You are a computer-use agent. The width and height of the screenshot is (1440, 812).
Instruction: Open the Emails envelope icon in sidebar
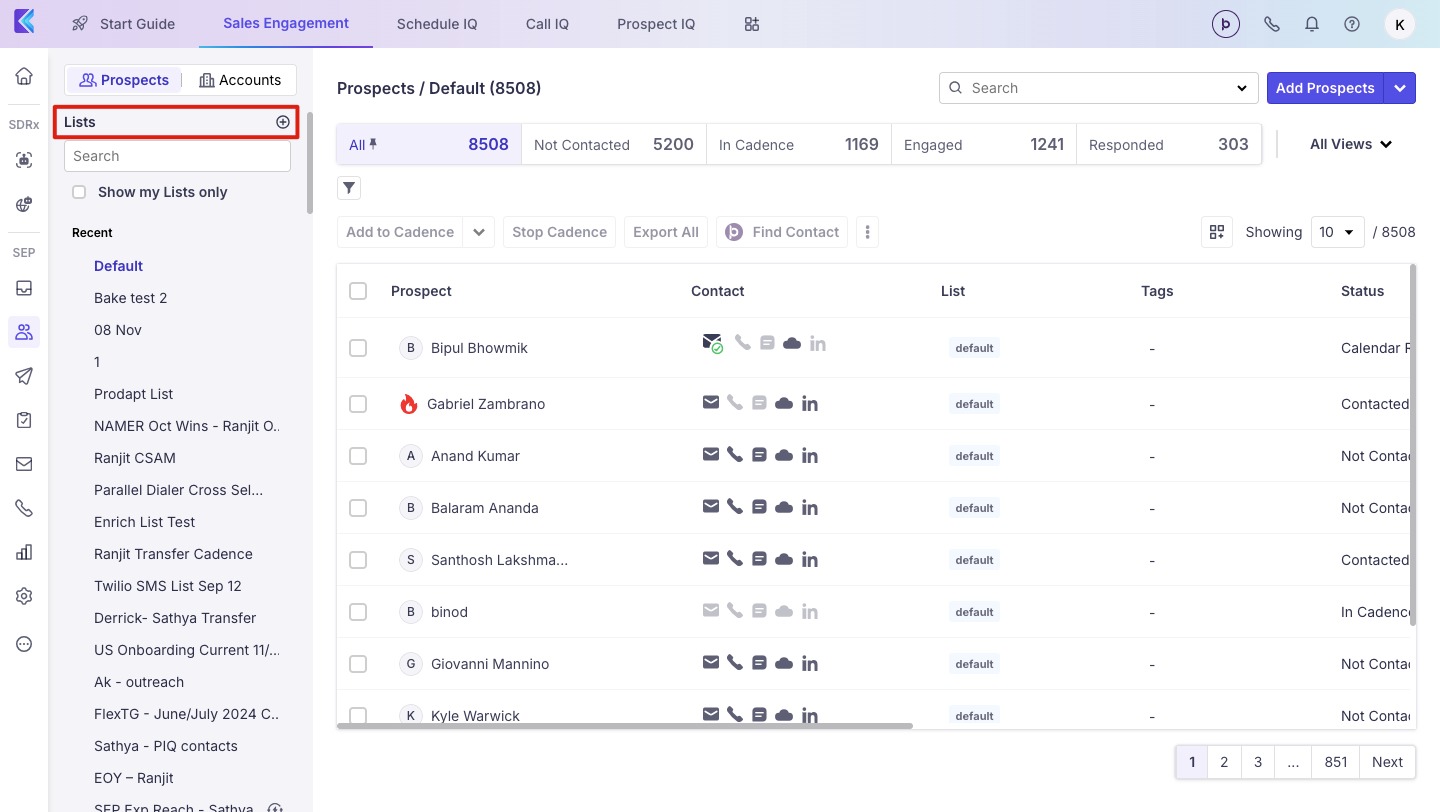[24, 464]
